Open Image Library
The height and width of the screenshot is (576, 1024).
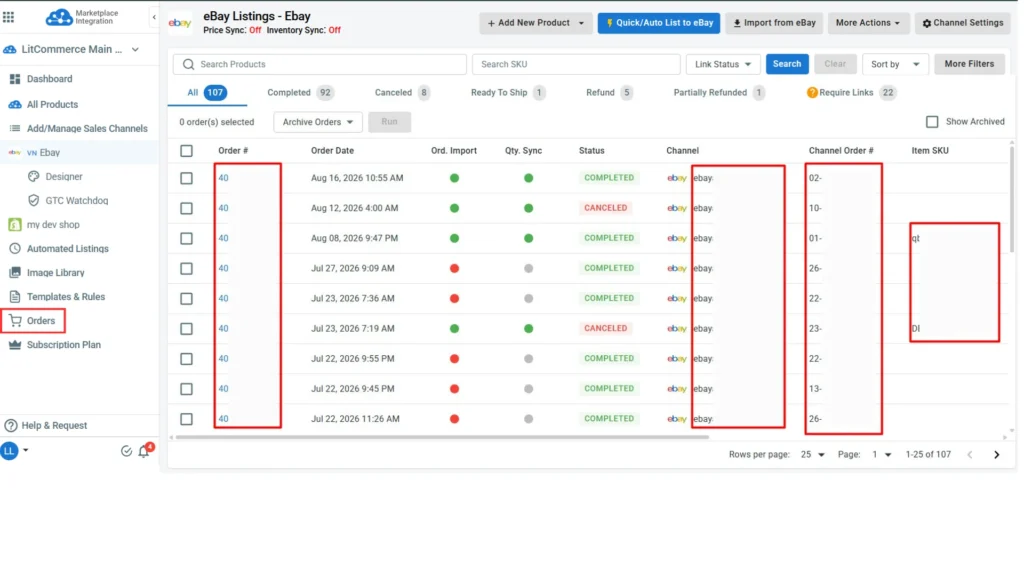point(56,273)
